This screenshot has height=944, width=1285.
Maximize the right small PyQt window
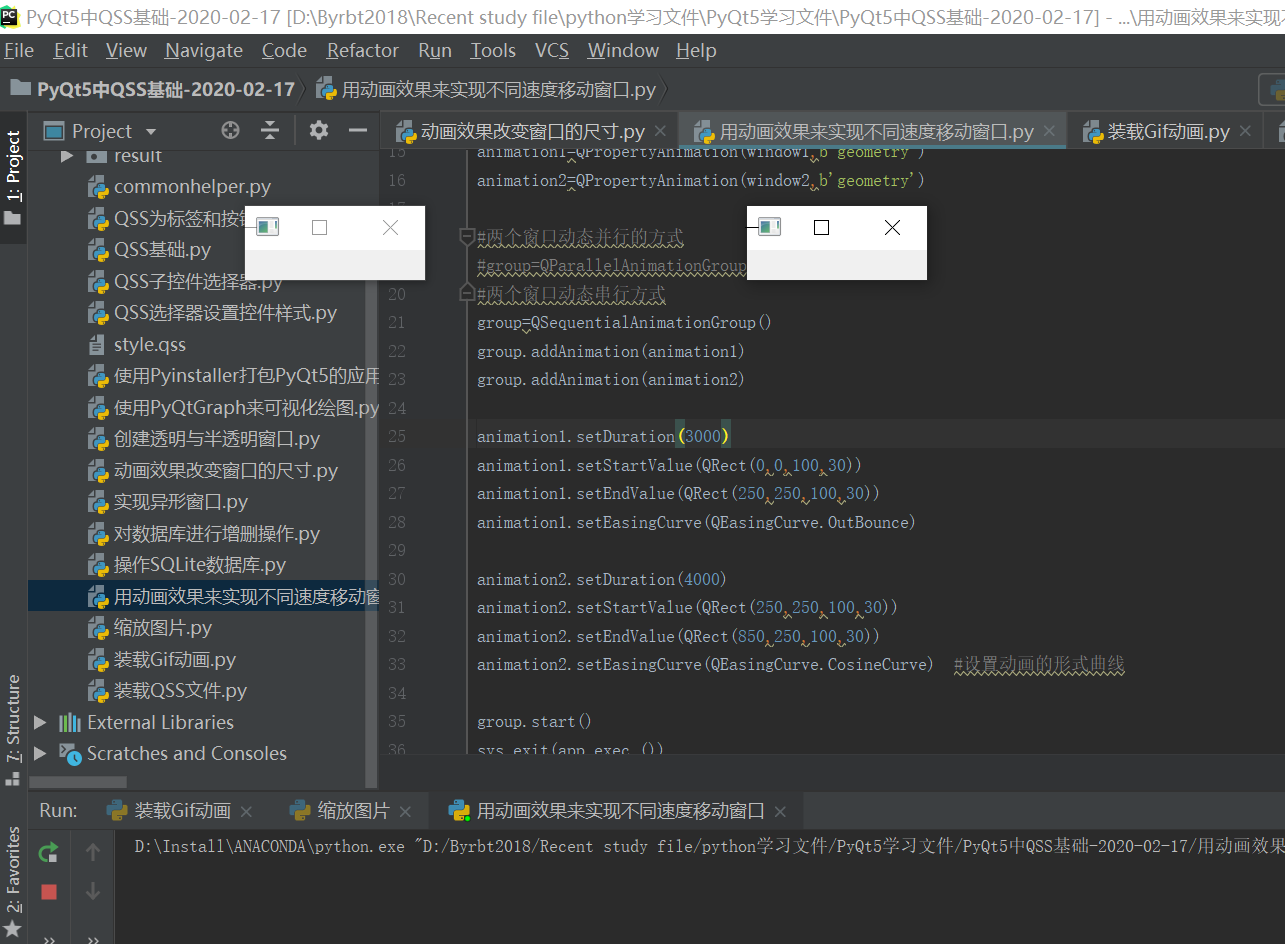point(821,228)
